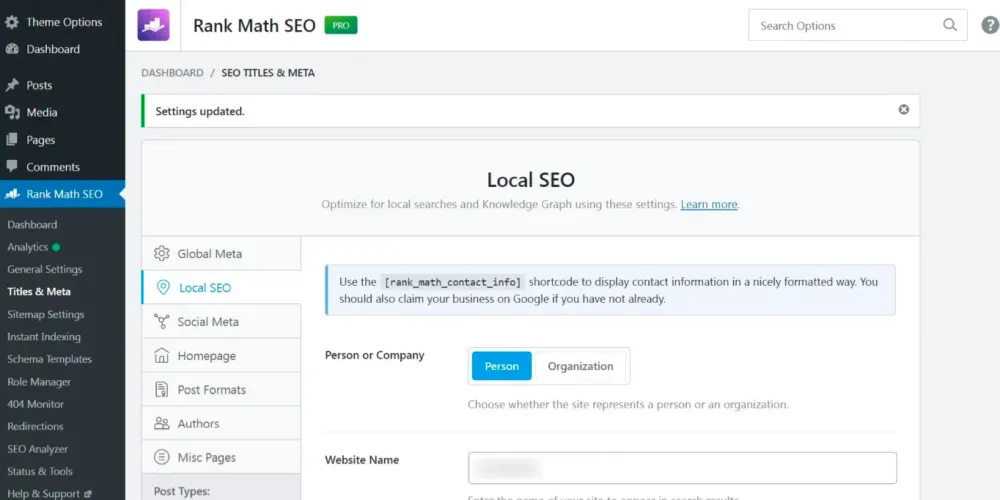Click the search magnifier icon
The image size is (1000, 500).
[950, 26]
